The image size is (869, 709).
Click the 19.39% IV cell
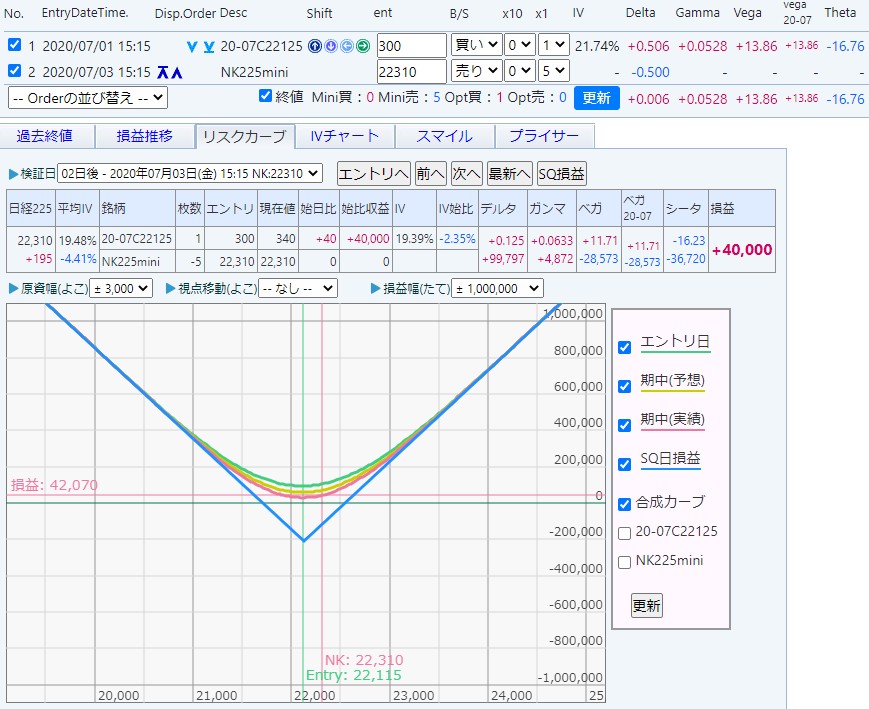[414, 239]
